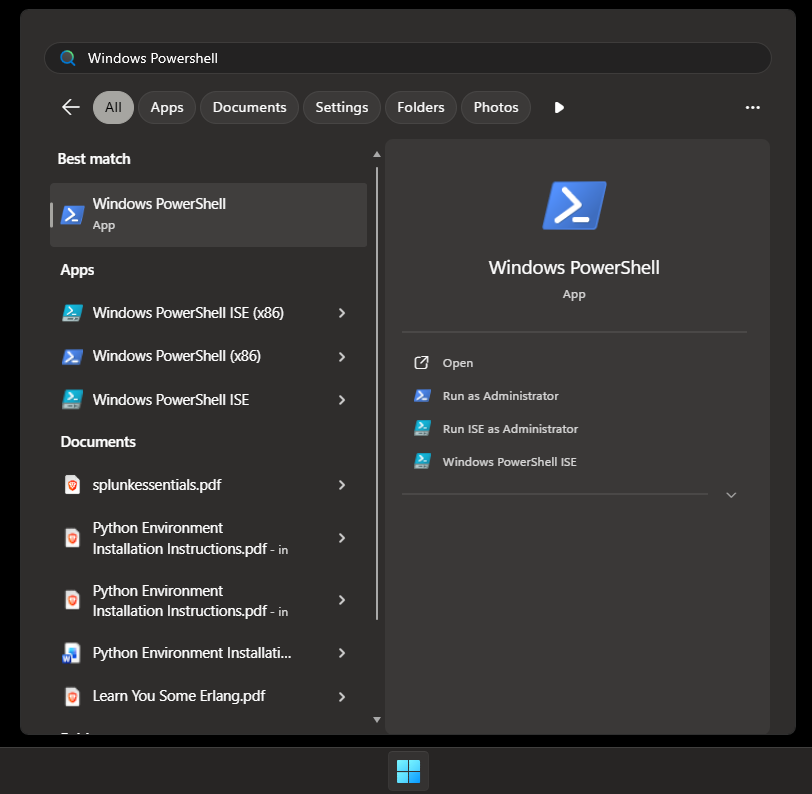This screenshot has height=794, width=812.
Task: Expand Windows PowerShell (x86) options chevron
Action: [x=342, y=357]
